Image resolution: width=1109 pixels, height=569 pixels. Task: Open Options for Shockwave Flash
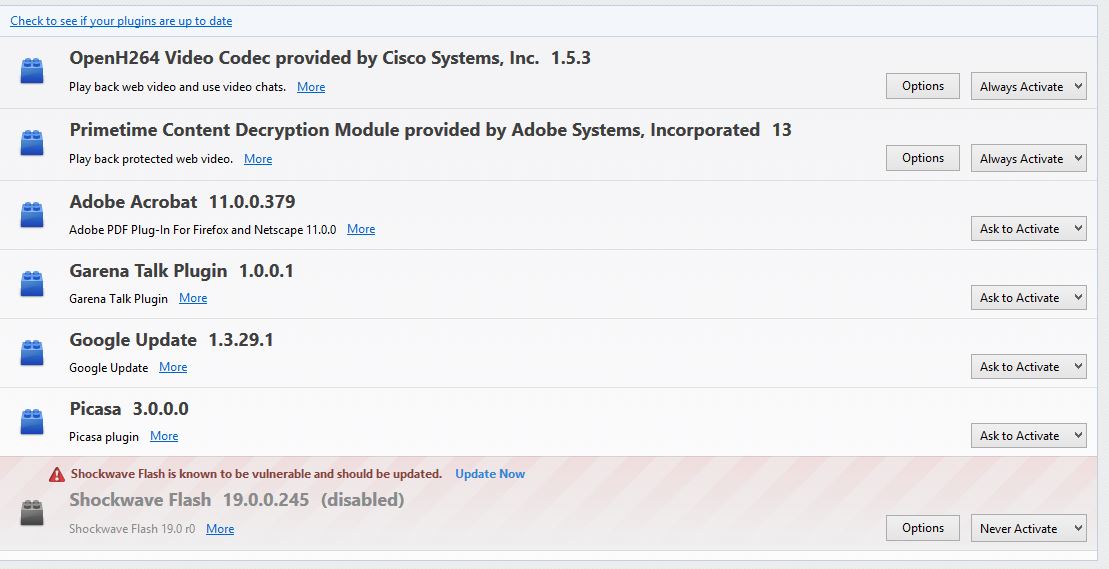[923, 528]
